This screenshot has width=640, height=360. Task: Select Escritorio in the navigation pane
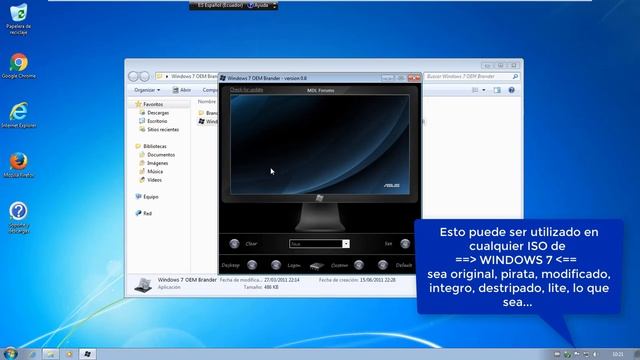[157, 121]
